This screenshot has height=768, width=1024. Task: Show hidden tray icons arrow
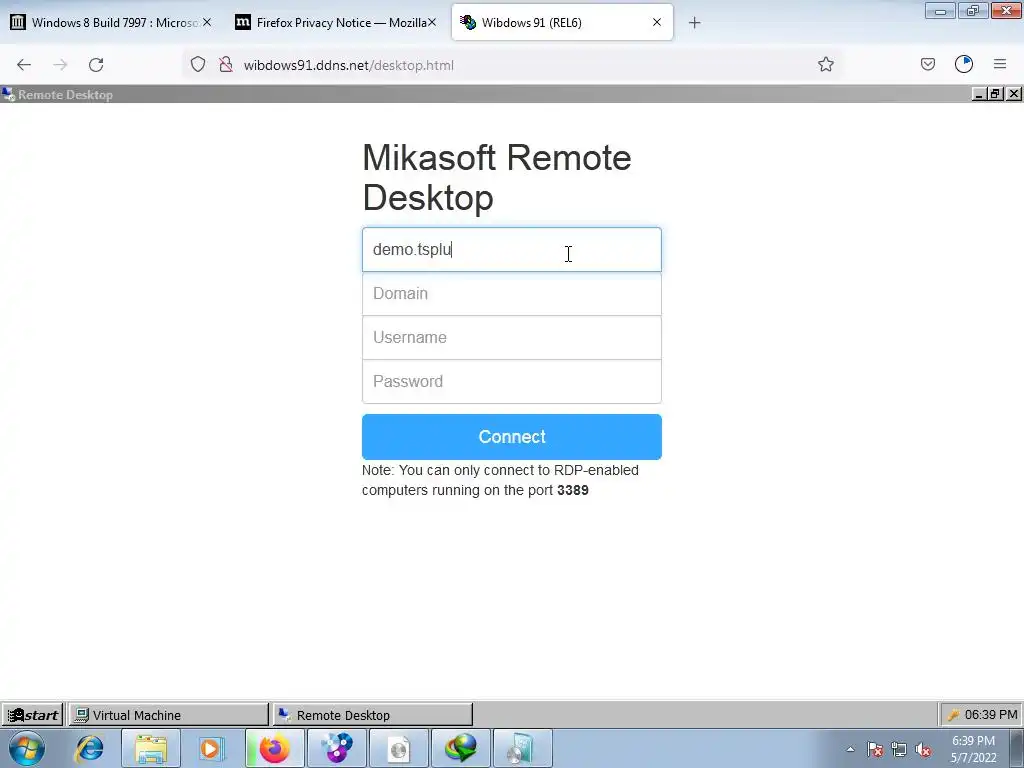(850, 750)
